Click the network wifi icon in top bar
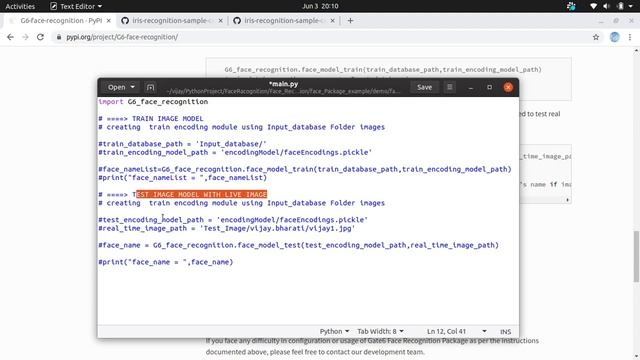Image resolution: width=640 pixels, height=360 pixels. 593,6
